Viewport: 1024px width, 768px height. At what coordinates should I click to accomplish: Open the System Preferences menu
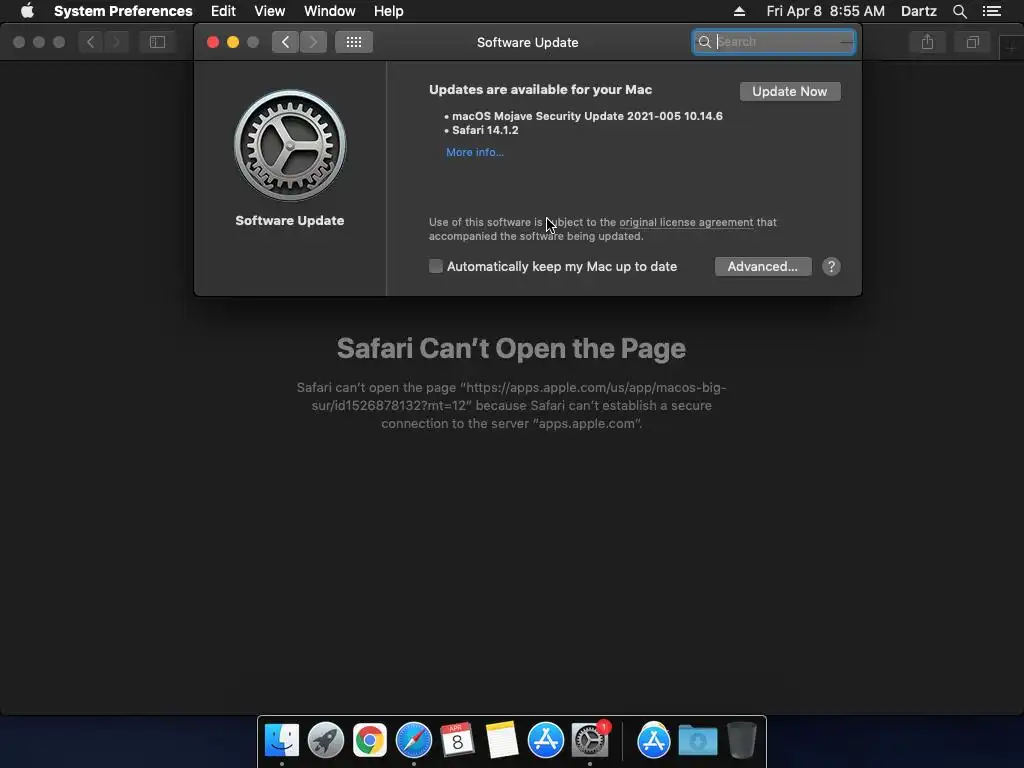tap(123, 11)
